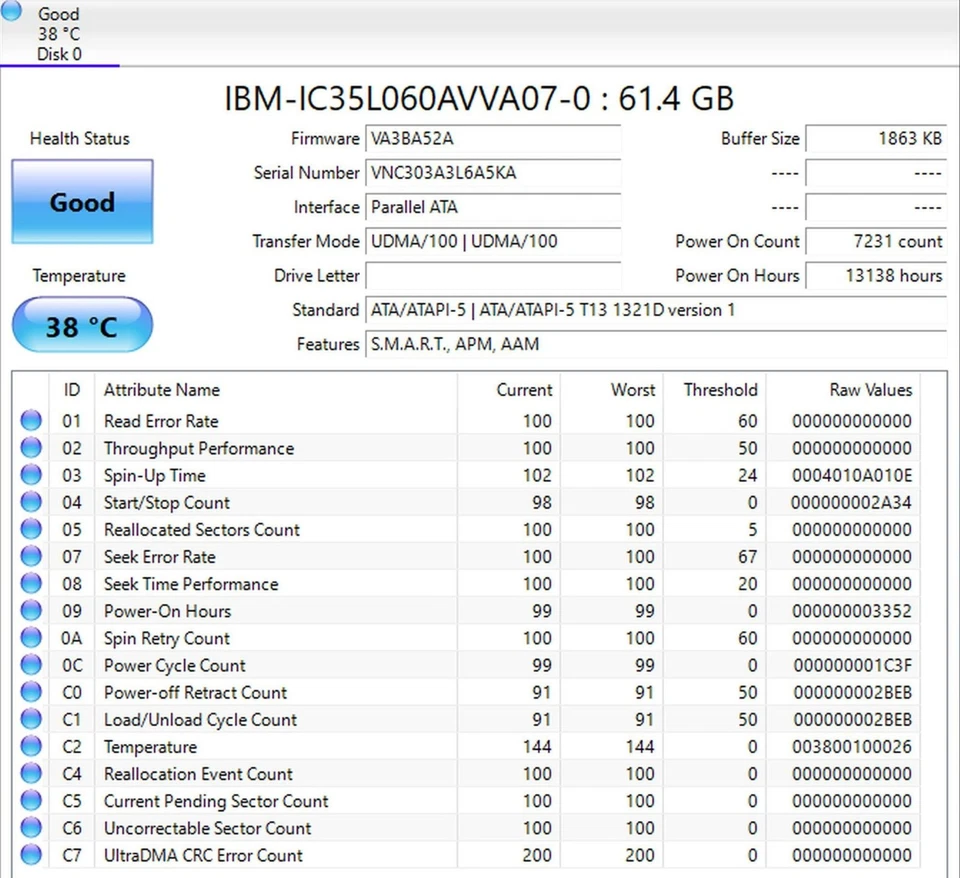The width and height of the screenshot is (960, 878).
Task: Click the indicator beside Power Cycle Count
Action: click(30, 665)
